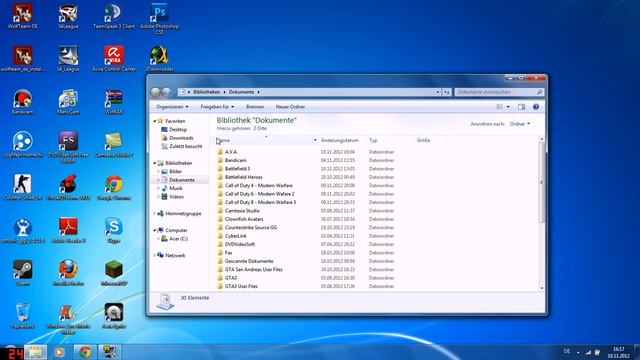Select the Camtasia Studio folder
640x360 pixels.
pyautogui.click(x=242, y=211)
